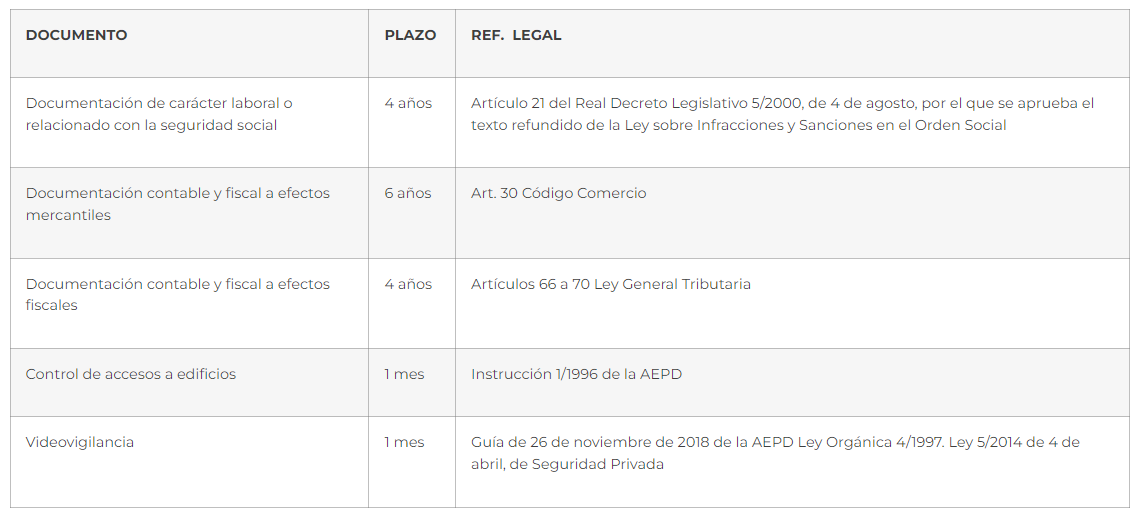
Task: Select the Real Decreto Legislativo 5/2000 reference text
Action: click(782, 114)
